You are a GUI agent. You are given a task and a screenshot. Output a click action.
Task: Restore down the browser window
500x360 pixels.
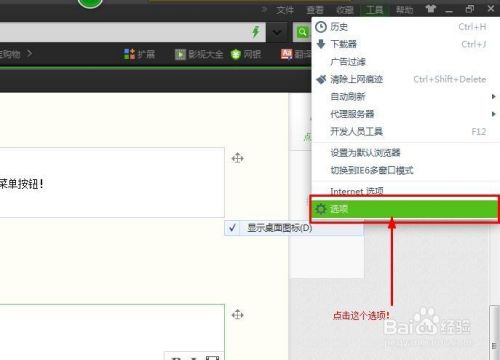pyautogui.click(x=470, y=9)
